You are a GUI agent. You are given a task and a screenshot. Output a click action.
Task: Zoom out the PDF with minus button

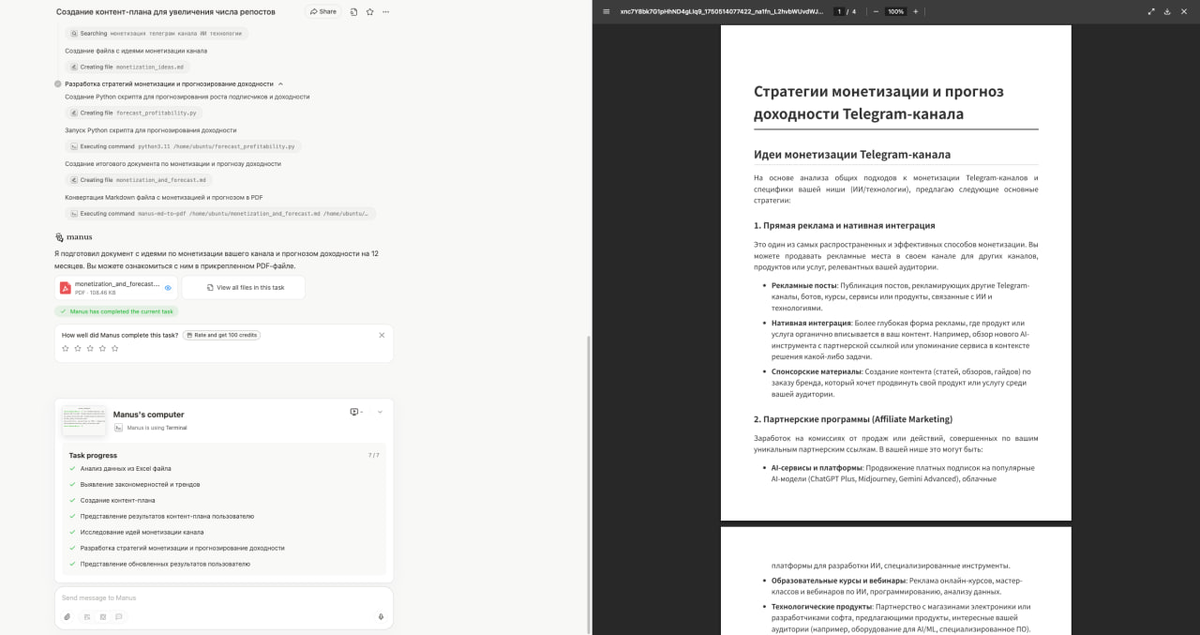click(875, 12)
